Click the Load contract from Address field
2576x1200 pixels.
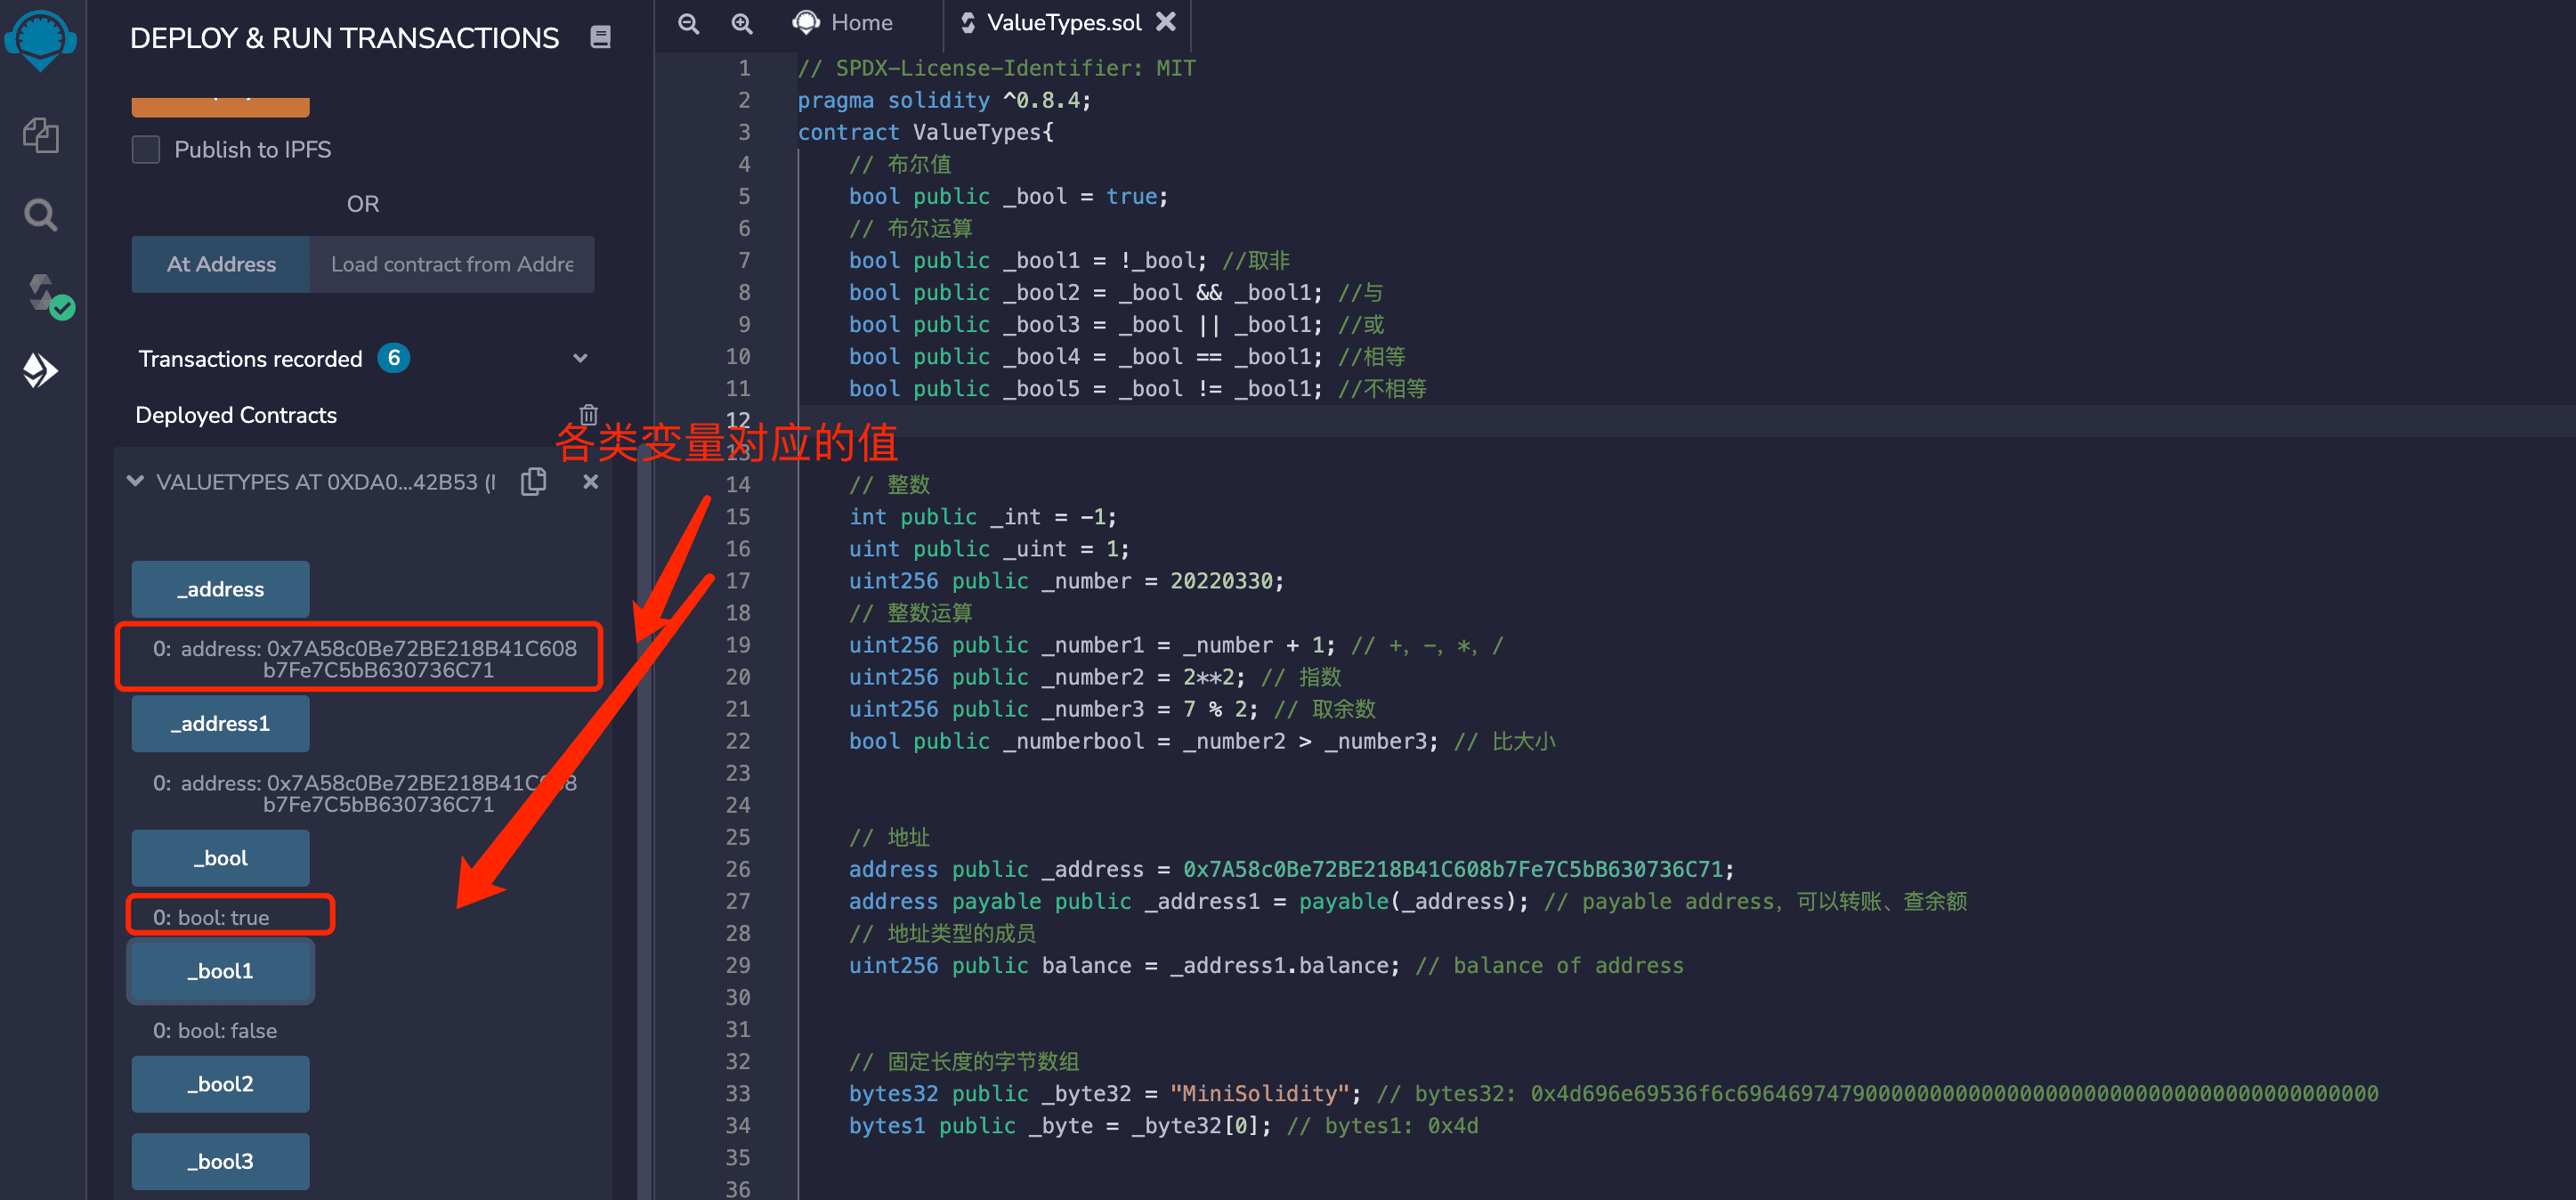tap(452, 264)
